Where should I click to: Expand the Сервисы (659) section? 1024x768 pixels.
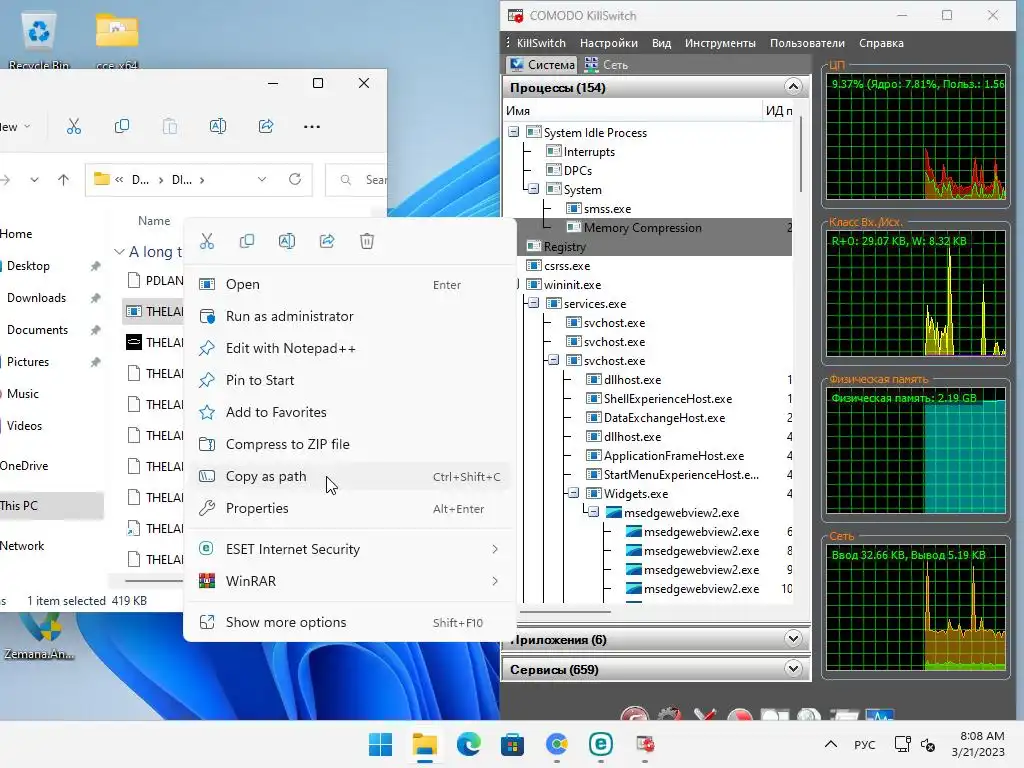pos(793,669)
